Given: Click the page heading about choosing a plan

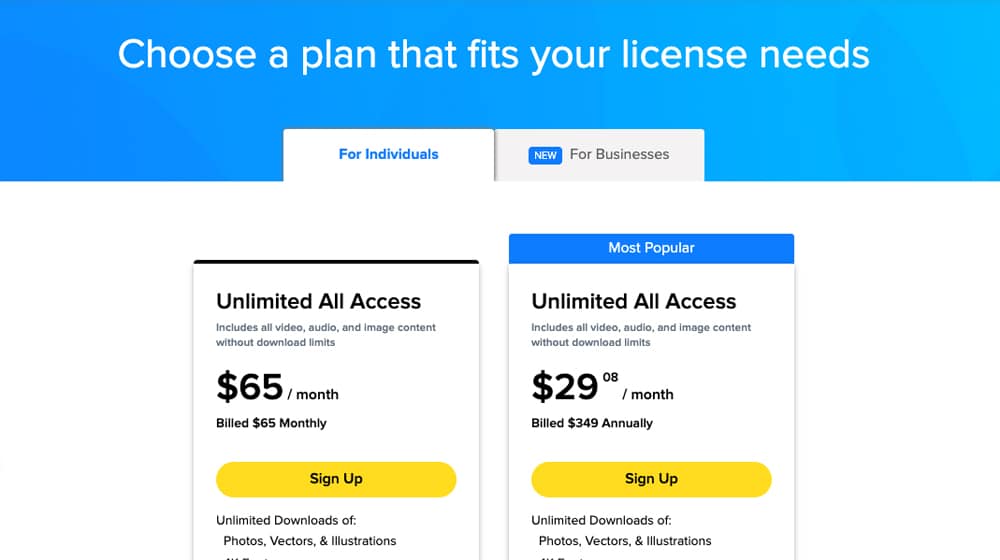Looking at the screenshot, I should 494,54.
